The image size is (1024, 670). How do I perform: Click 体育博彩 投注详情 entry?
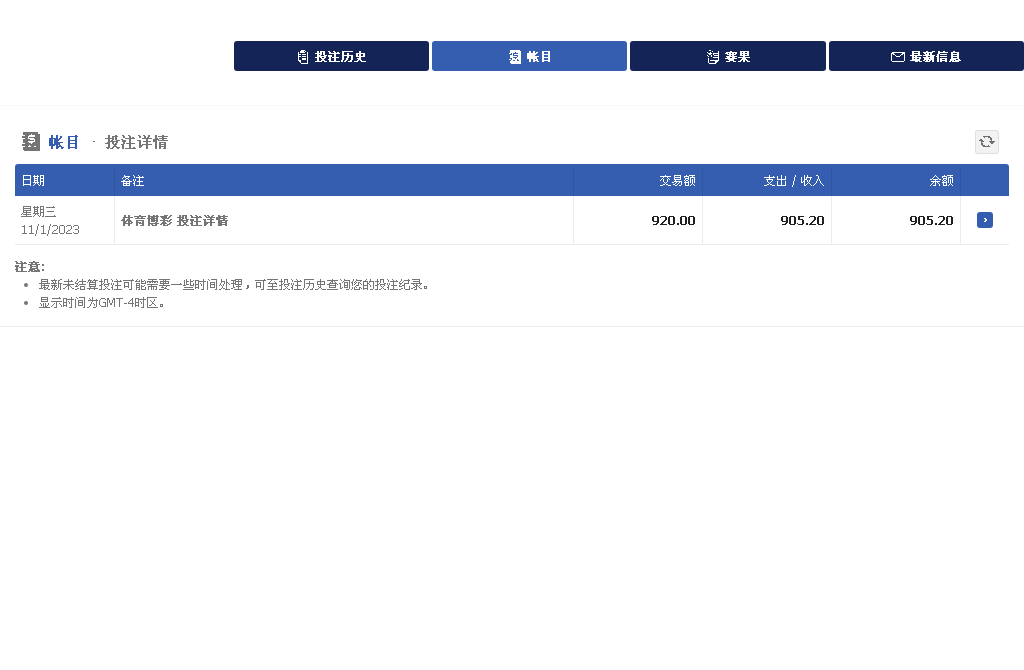point(174,221)
